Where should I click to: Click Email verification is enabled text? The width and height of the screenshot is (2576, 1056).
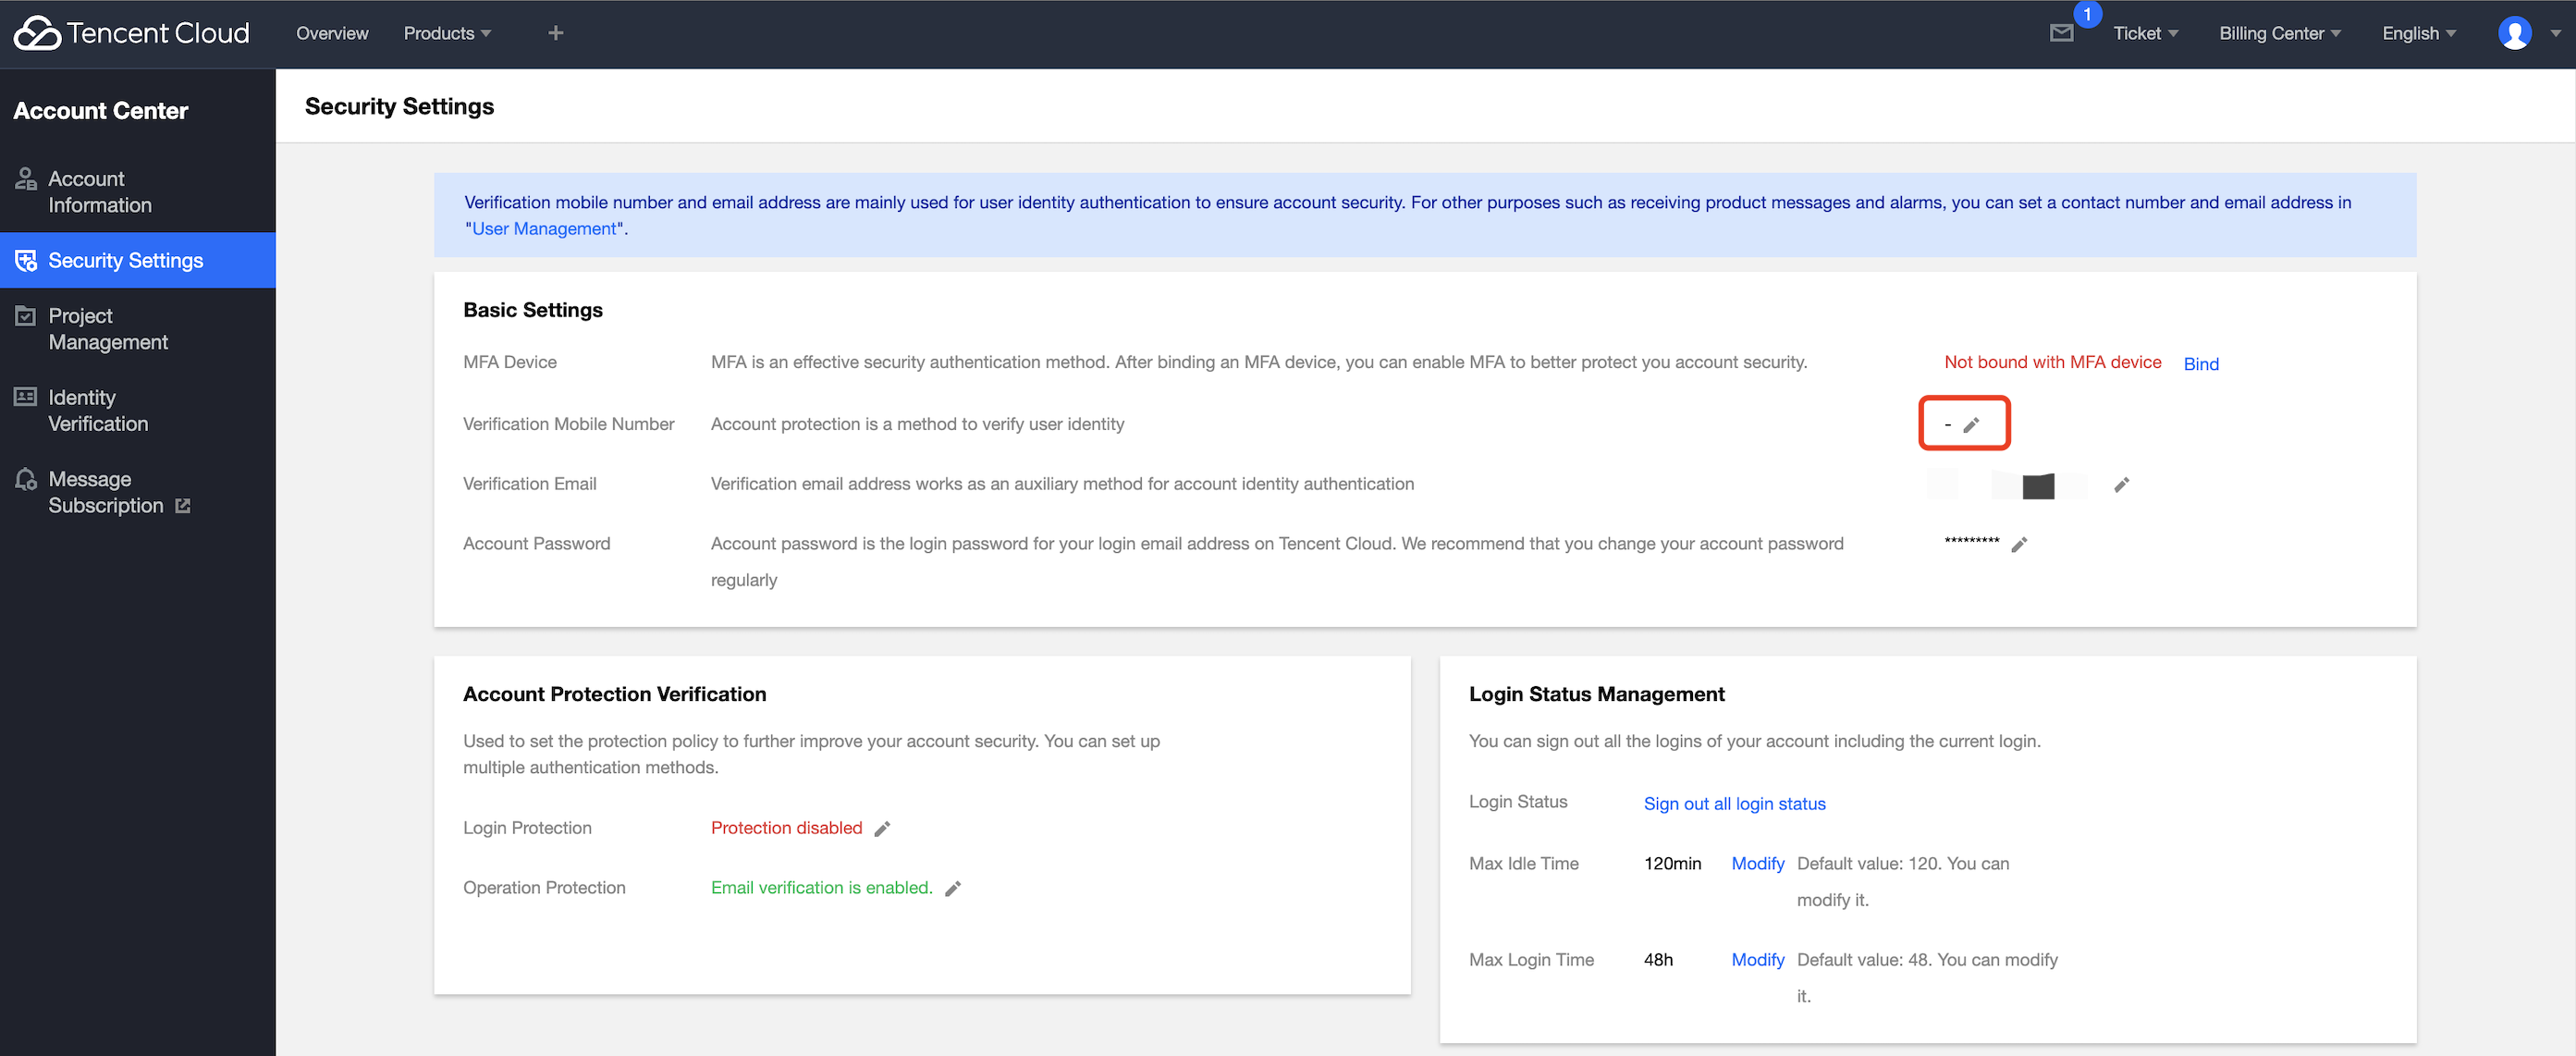[x=821, y=888]
